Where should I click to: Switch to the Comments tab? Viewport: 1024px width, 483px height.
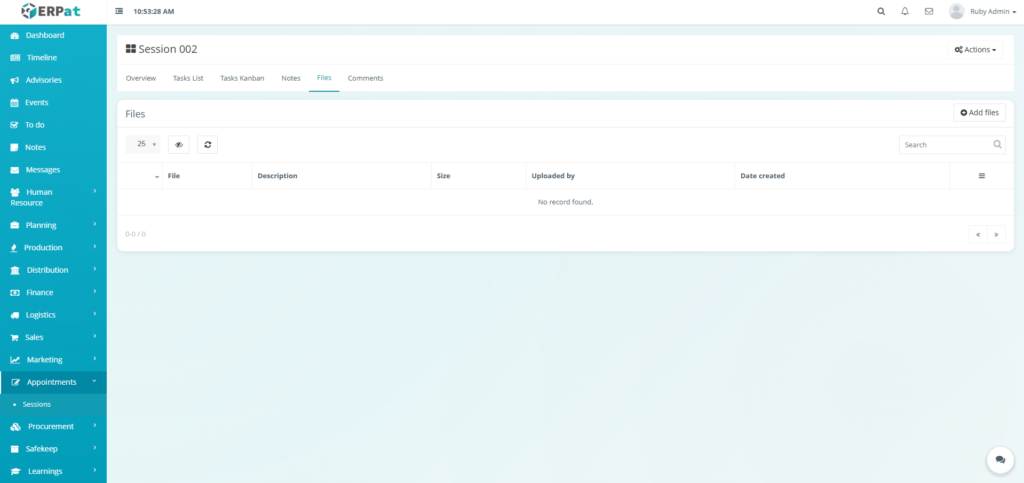[365, 78]
